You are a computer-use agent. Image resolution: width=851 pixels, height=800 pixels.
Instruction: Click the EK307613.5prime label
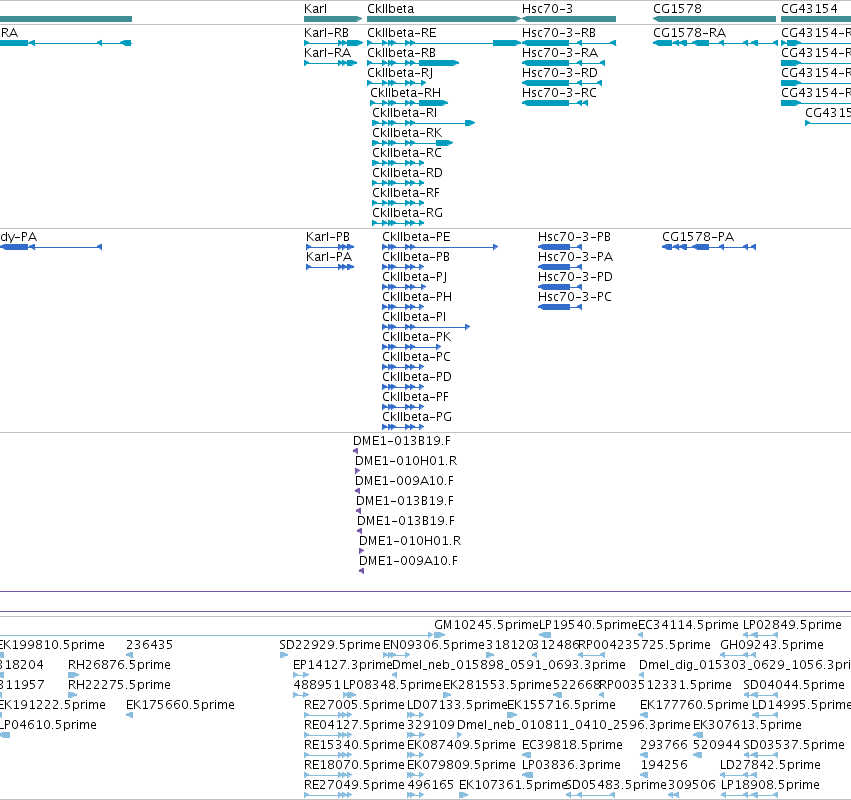[747, 725]
